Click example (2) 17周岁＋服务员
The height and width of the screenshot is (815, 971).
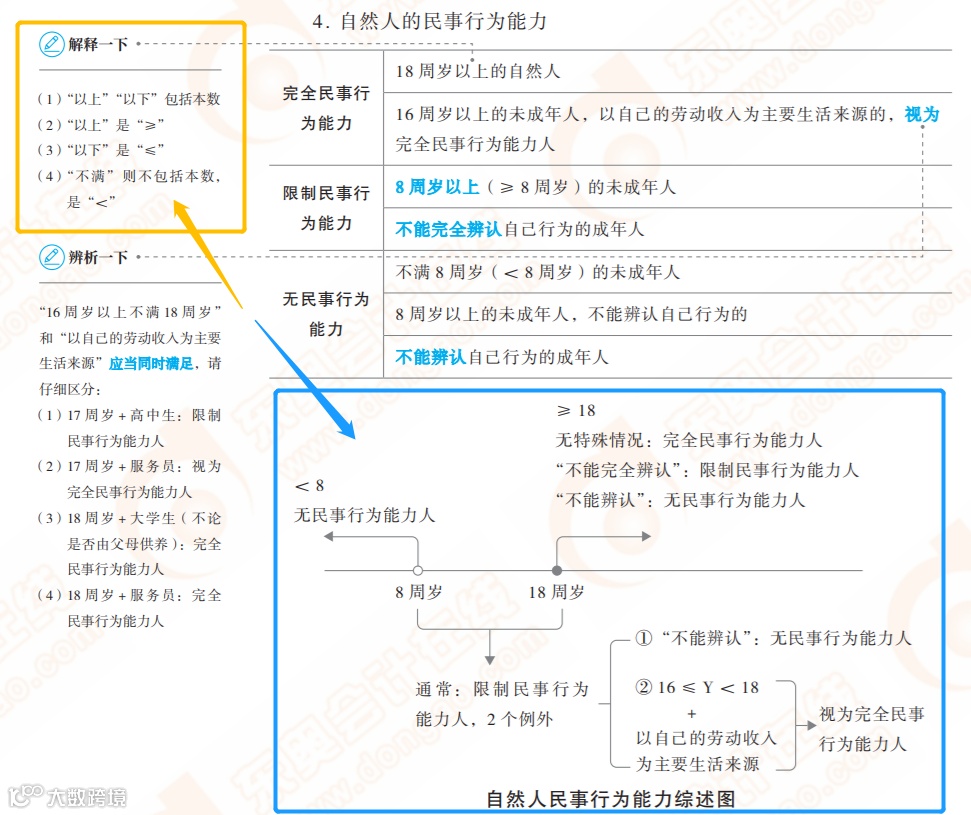click(x=129, y=479)
